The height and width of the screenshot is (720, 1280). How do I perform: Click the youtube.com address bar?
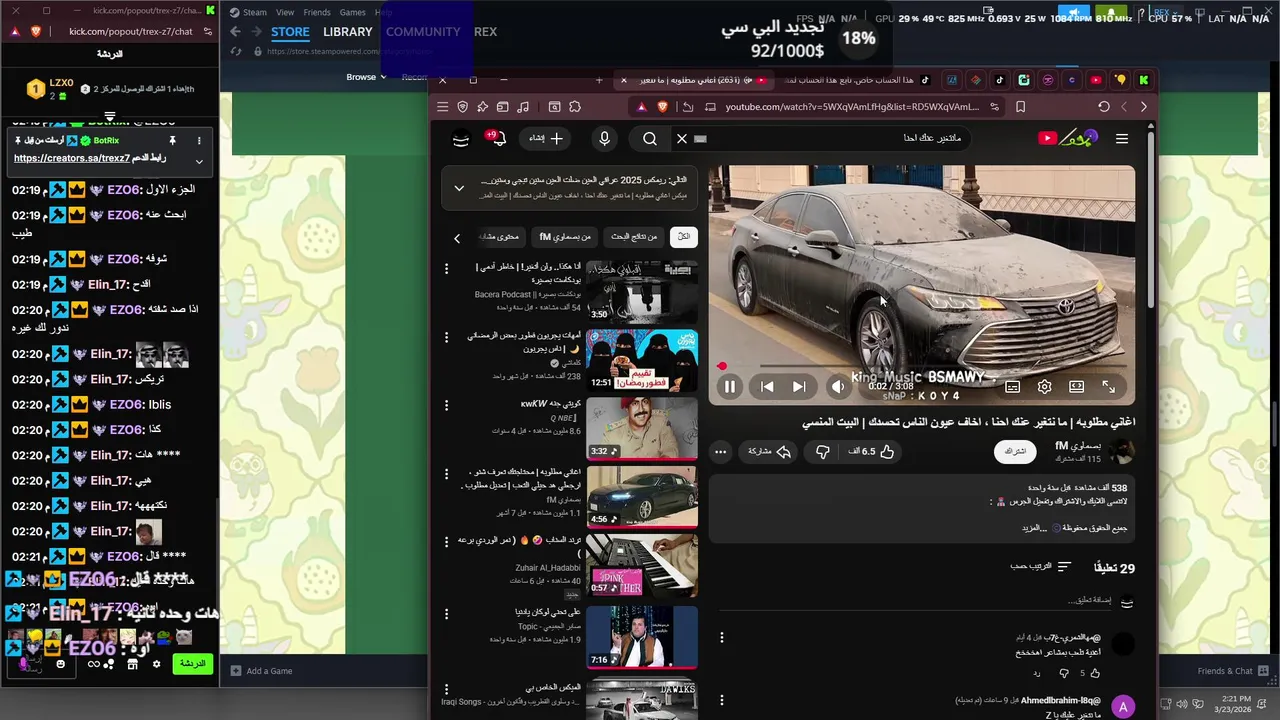pos(852,107)
